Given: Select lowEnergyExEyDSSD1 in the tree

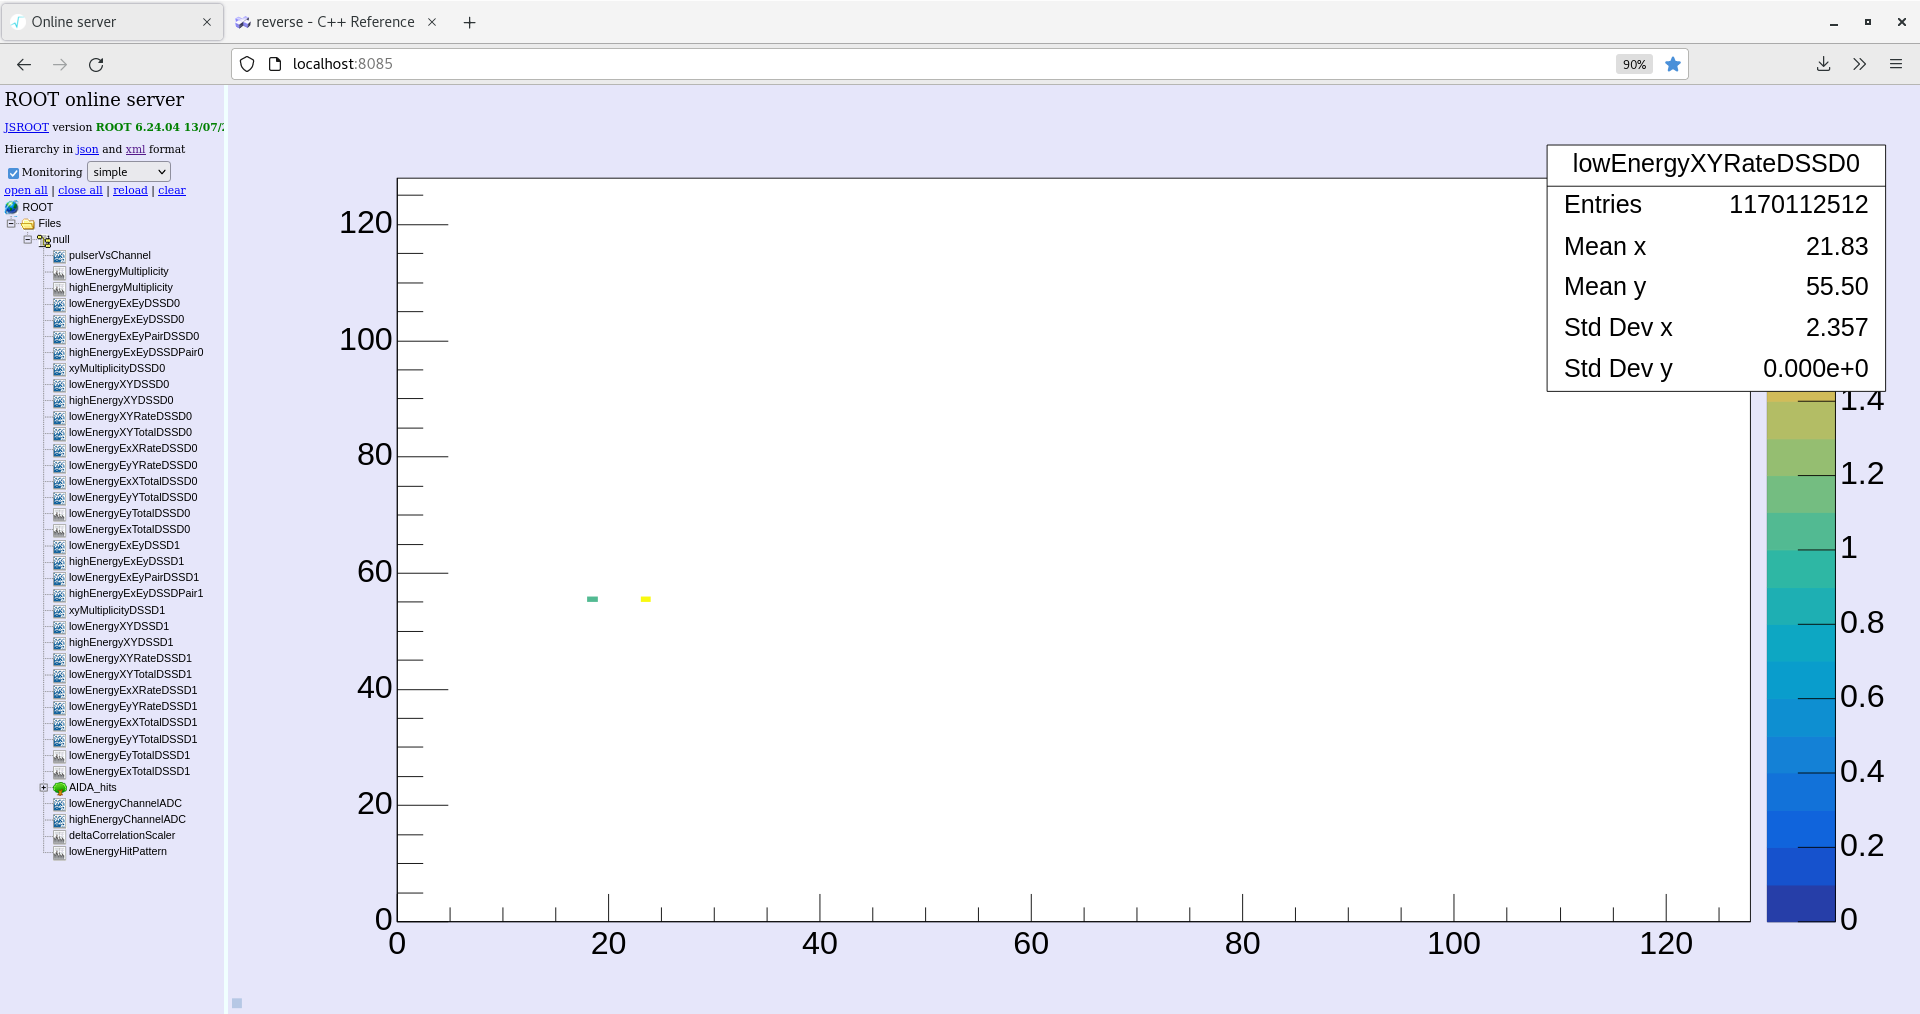Looking at the screenshot, I should (x=124, y=546).
